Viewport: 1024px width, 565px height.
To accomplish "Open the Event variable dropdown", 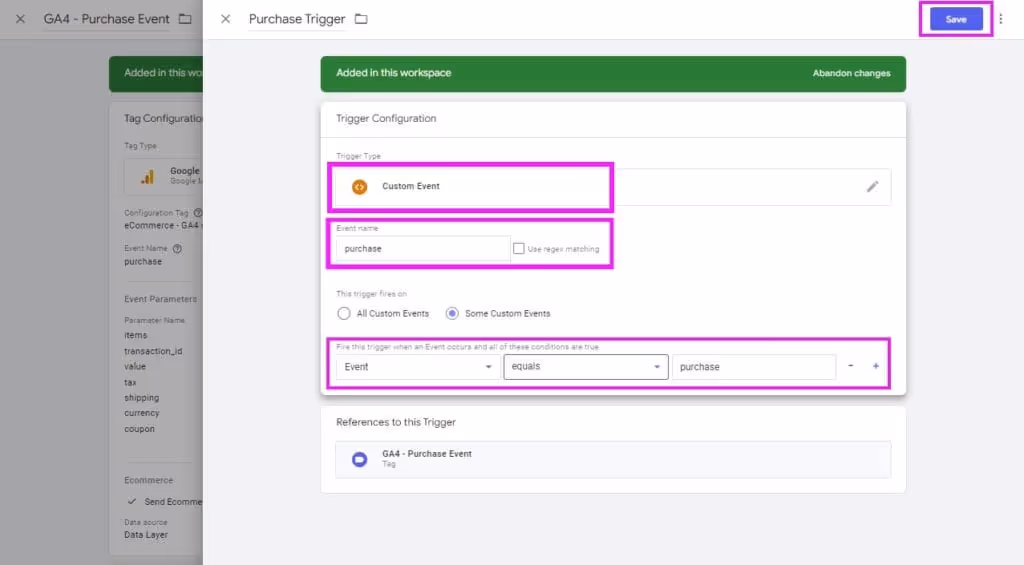I will pyautogui.click(x=418, y=367).
